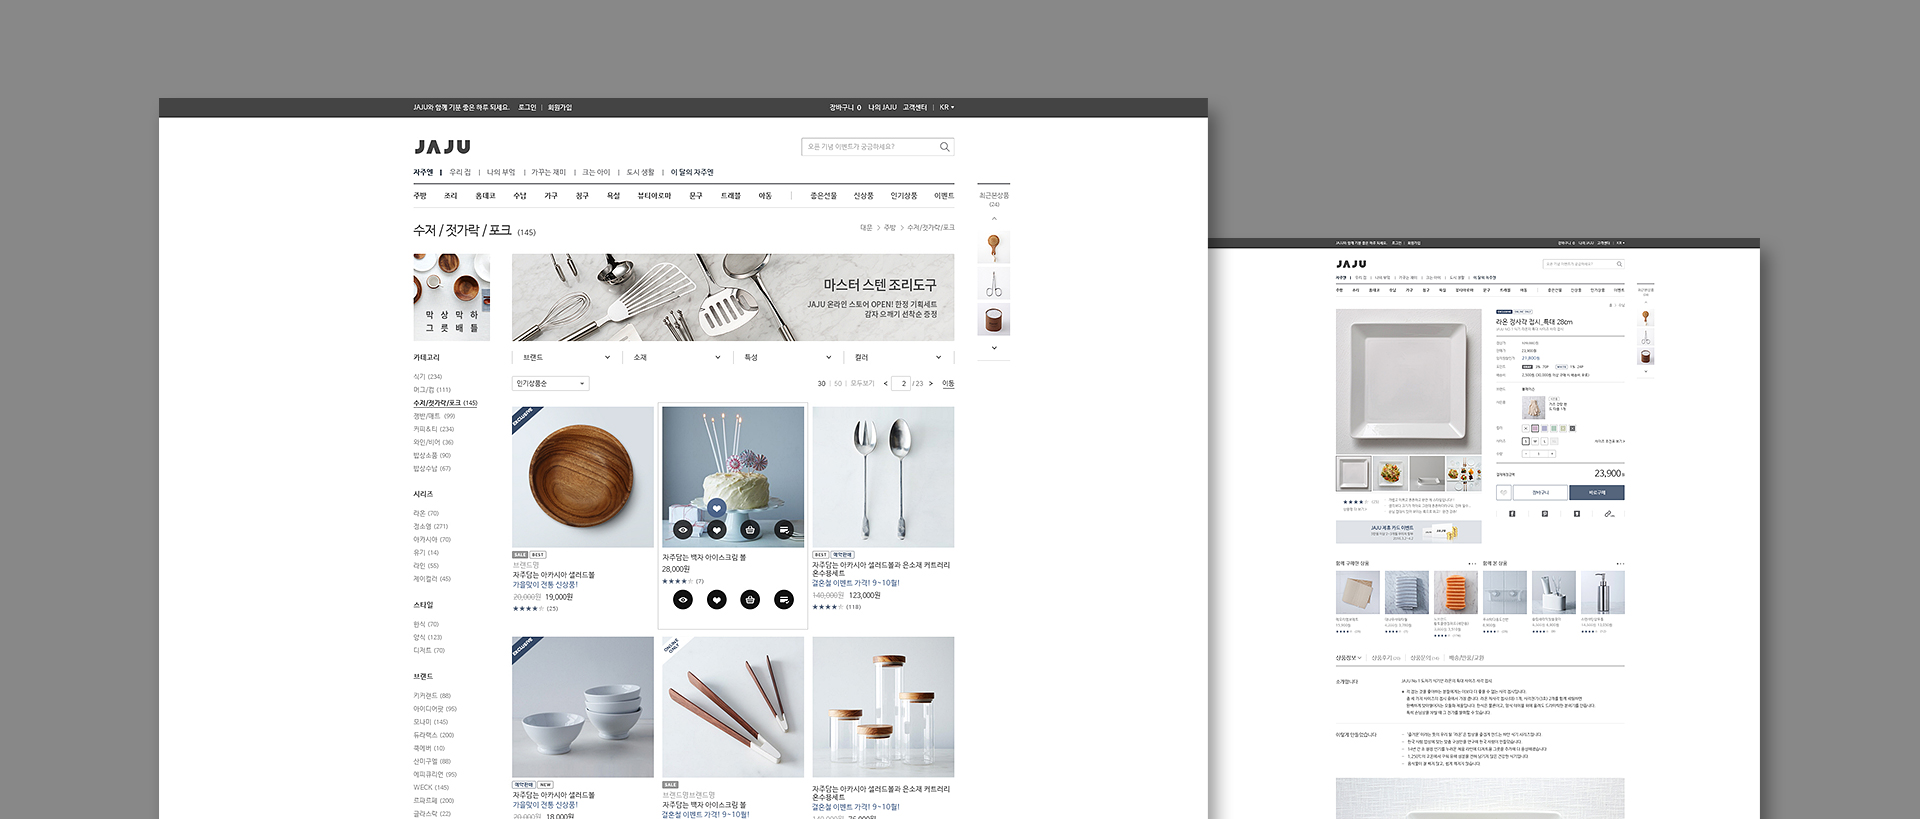The image size is (1920, 819).
Task: Click card icon below the 28,000원 price
Action: (x=784, y=599)
